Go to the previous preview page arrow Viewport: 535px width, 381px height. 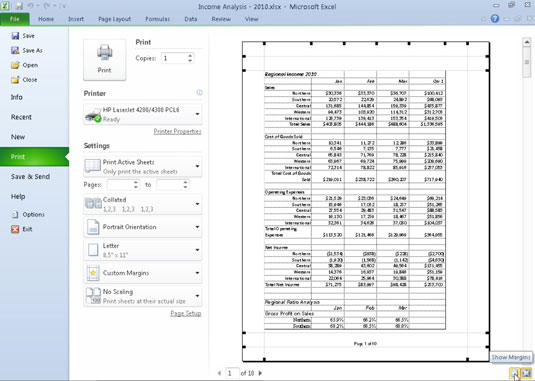[219, 373]
